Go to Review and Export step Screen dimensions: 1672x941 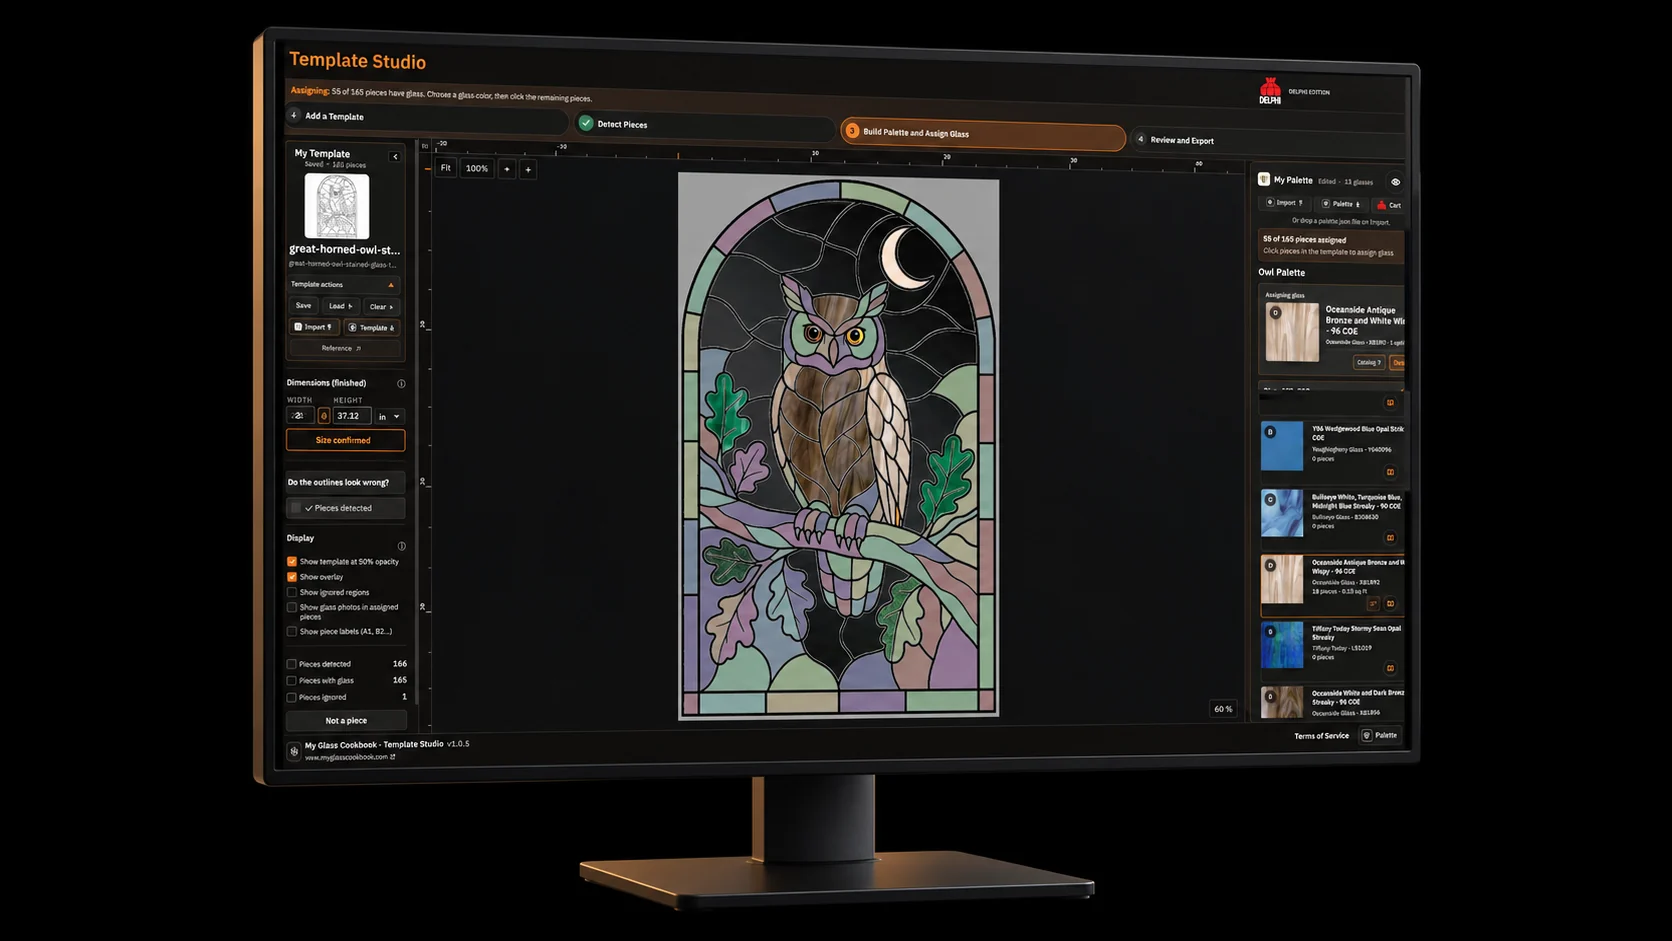pyautogui.click(x=1266, y=141)
